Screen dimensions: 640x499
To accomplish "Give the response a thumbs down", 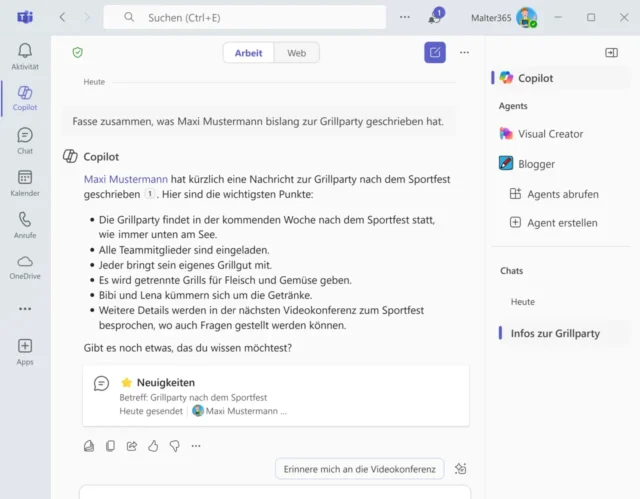I will click(174, 446).
